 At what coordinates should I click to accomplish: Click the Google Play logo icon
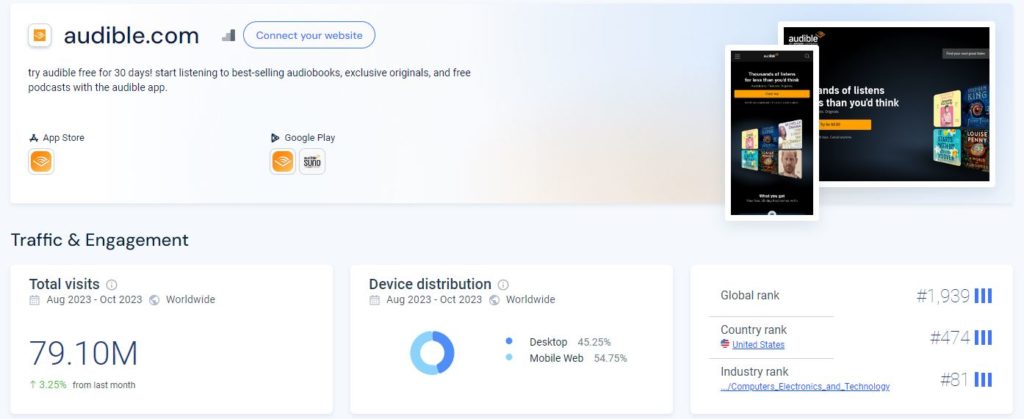click(x=275, y=138)
